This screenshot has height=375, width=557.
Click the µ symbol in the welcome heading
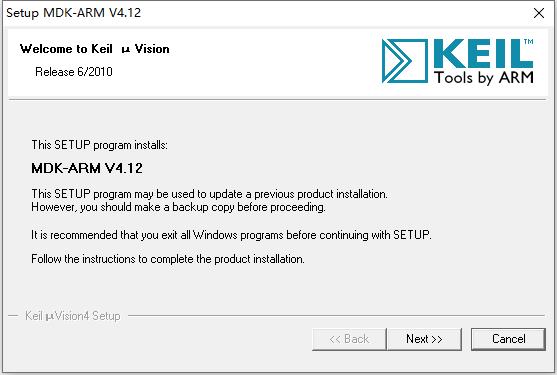[x=125, y=50]
